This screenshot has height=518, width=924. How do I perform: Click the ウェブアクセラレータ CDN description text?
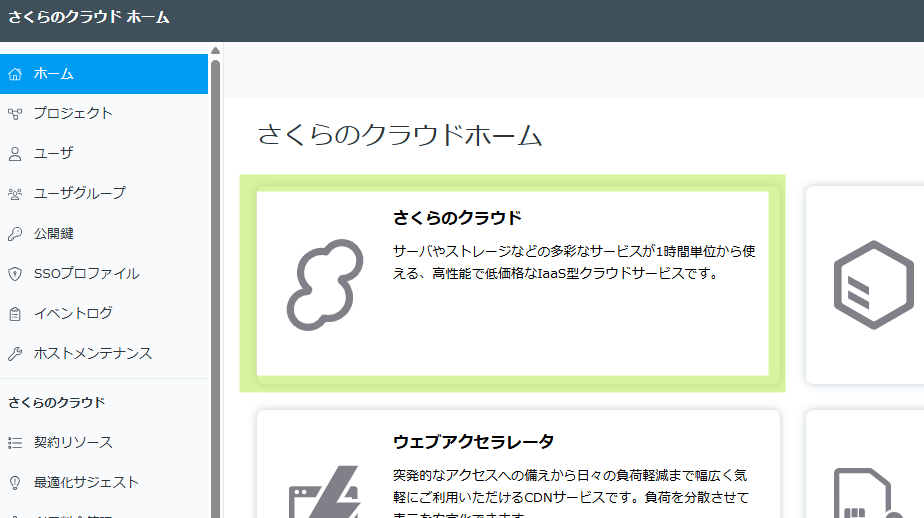tap(570, 486)
